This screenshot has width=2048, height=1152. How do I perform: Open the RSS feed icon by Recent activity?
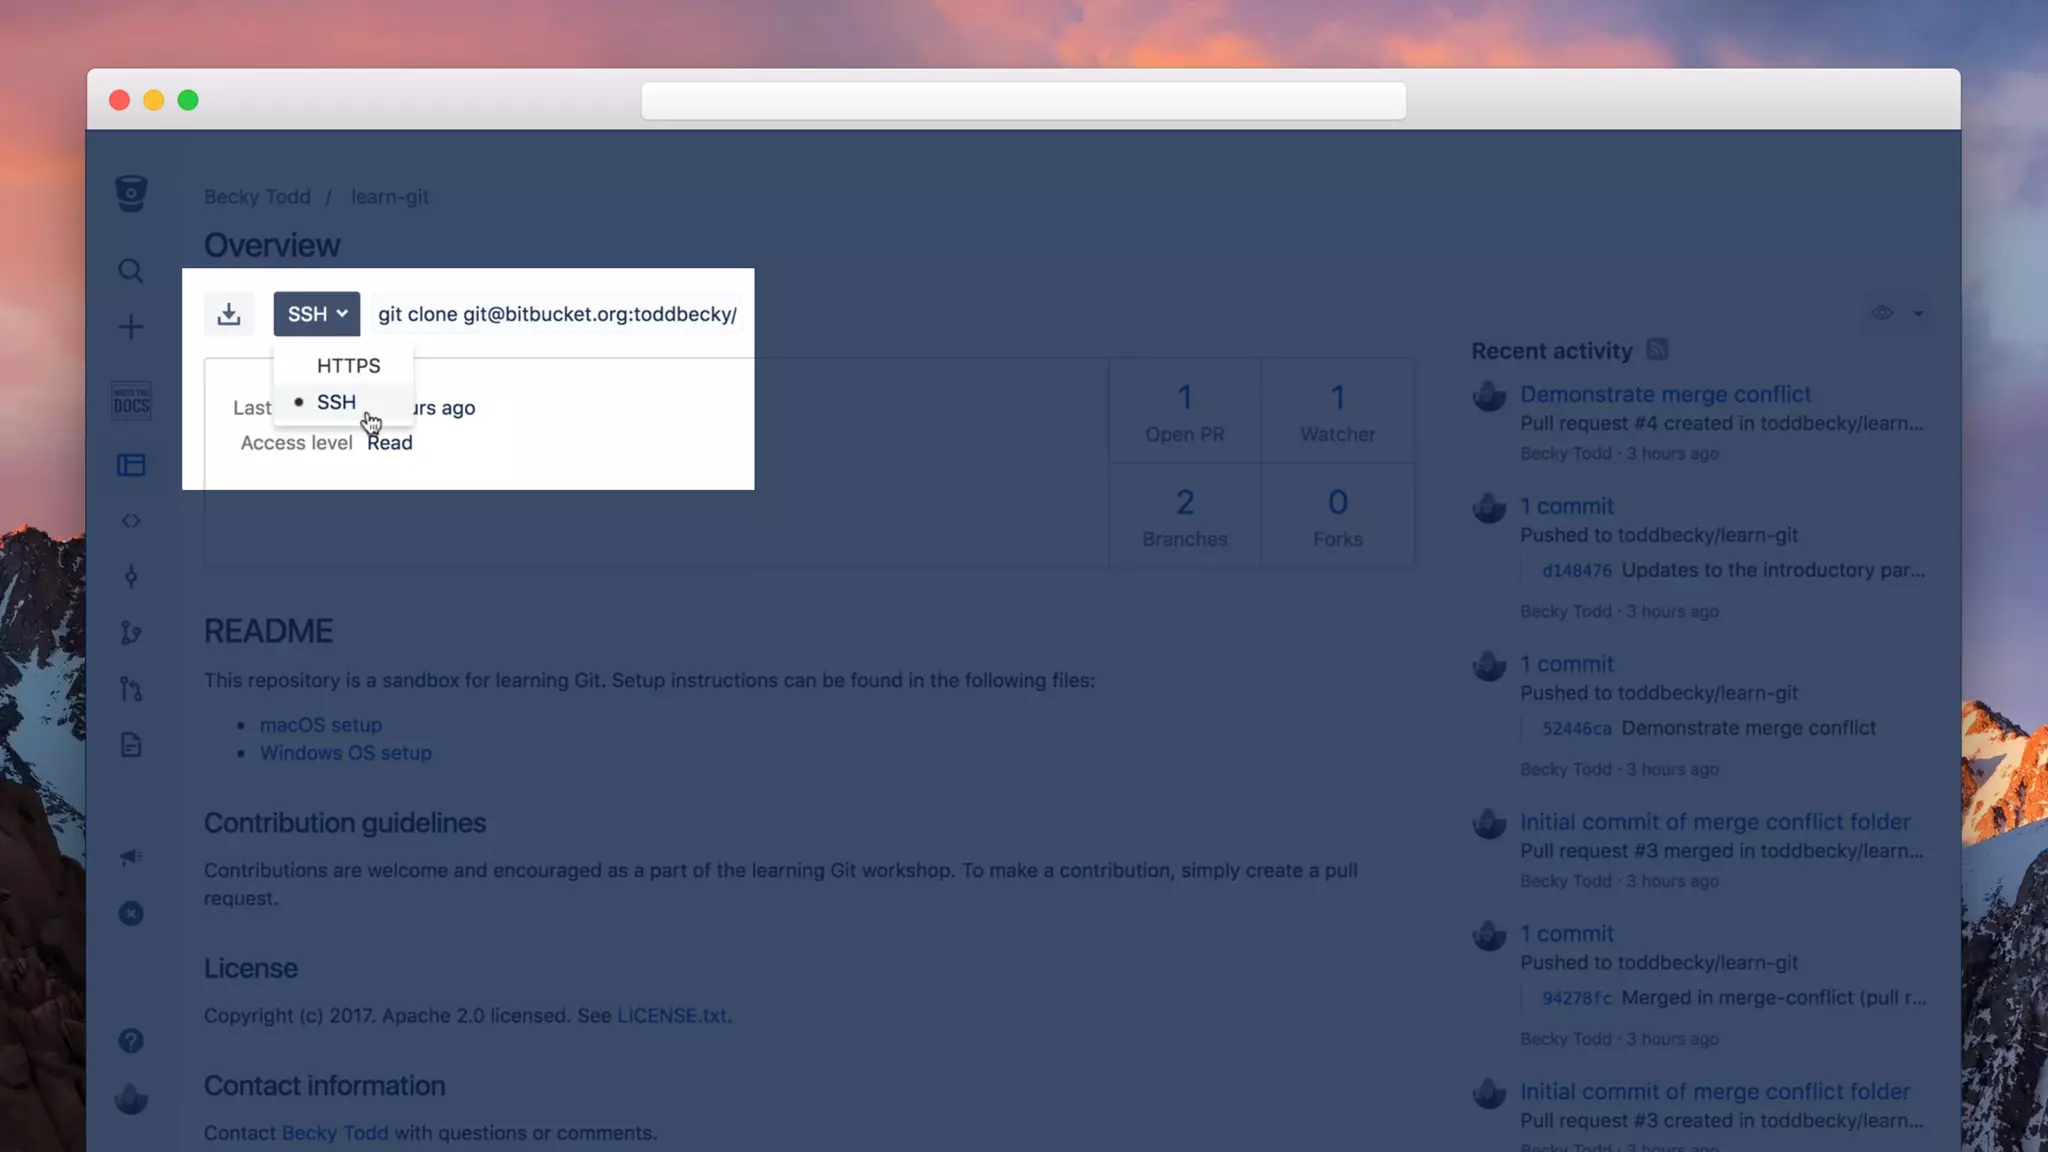click(x=1657, y=350)
